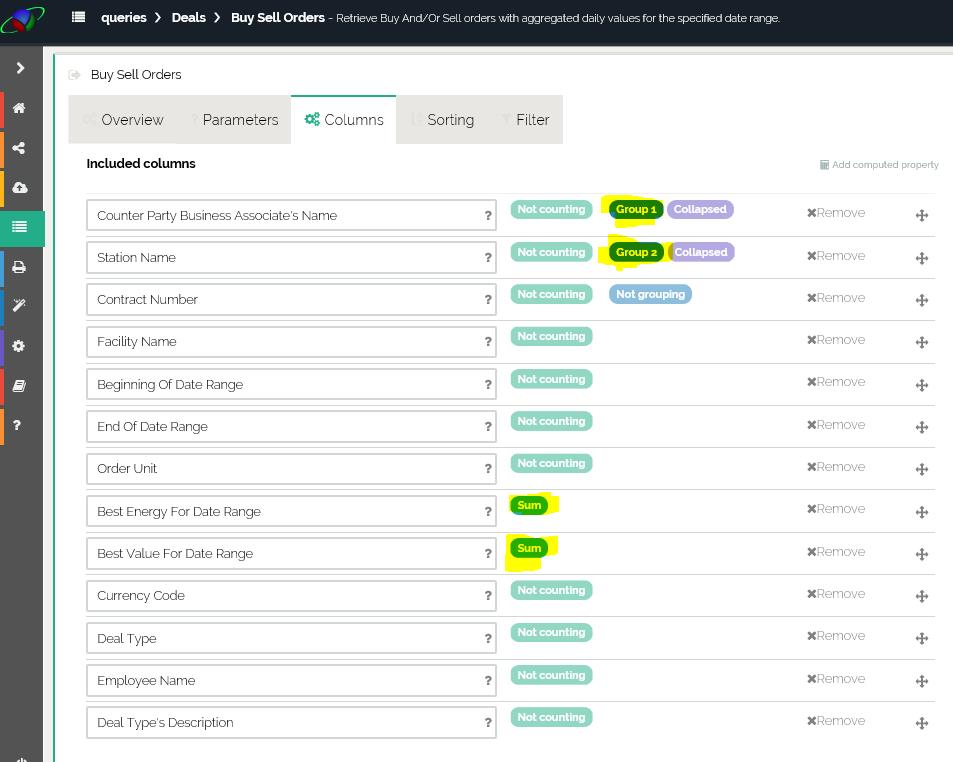Open the home page from sidebar

pyautogui.click(x=19, y=108)
